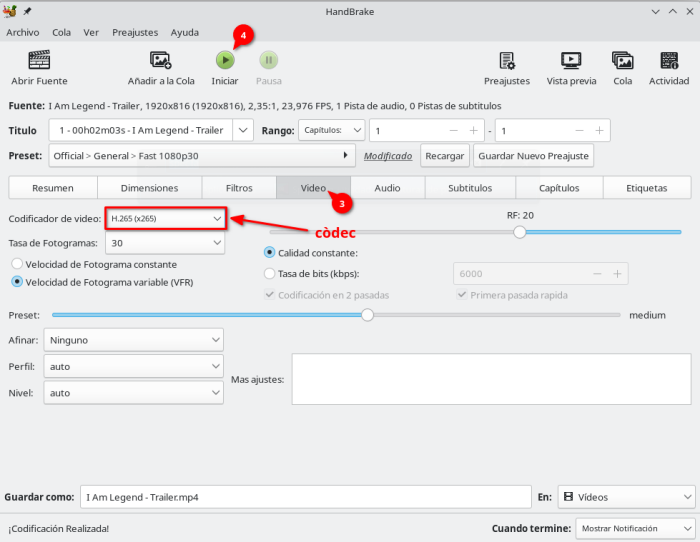Click the encoder Preset speed slider handle
The width and height of the screenshot is (700, 542).
(367, 315)
